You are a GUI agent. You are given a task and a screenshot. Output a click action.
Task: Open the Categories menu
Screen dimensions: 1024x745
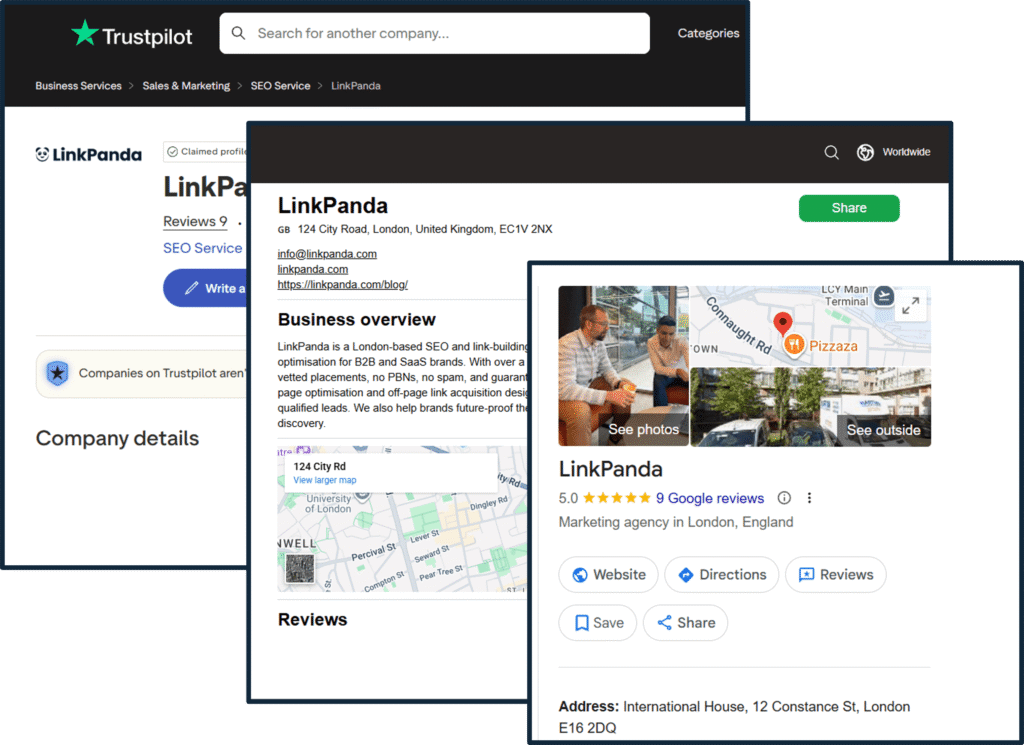pyautogui.click(x=707, y=32)
